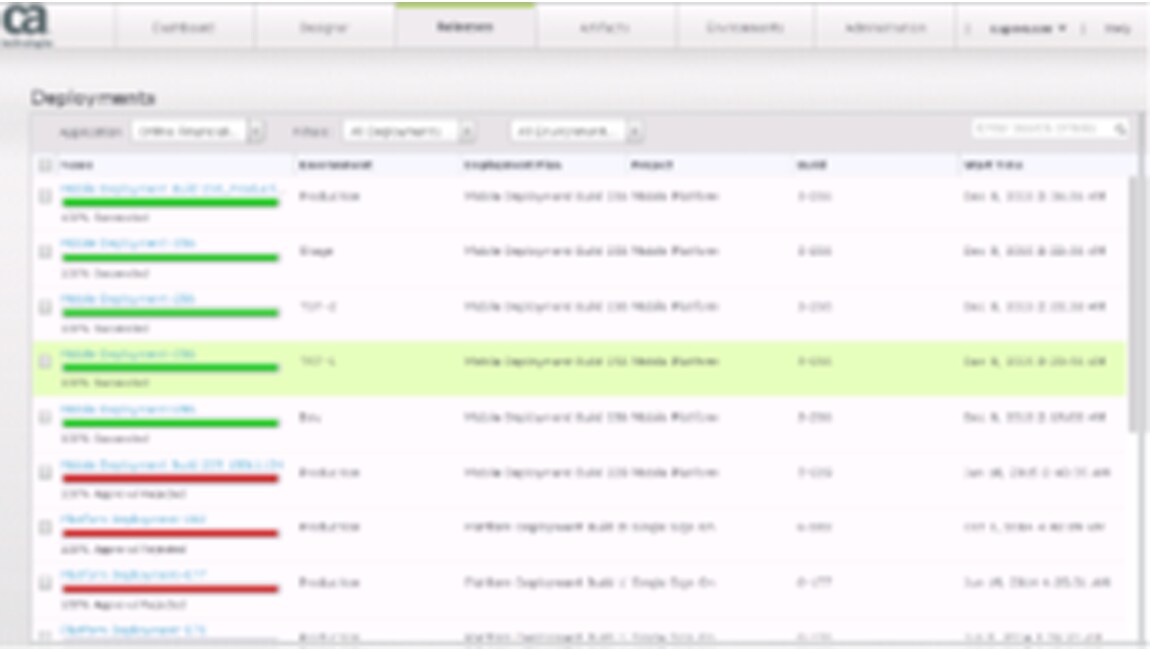Open the deployment link in the highlighted TST-1 row
The image size is (1150, 650).
128,354
